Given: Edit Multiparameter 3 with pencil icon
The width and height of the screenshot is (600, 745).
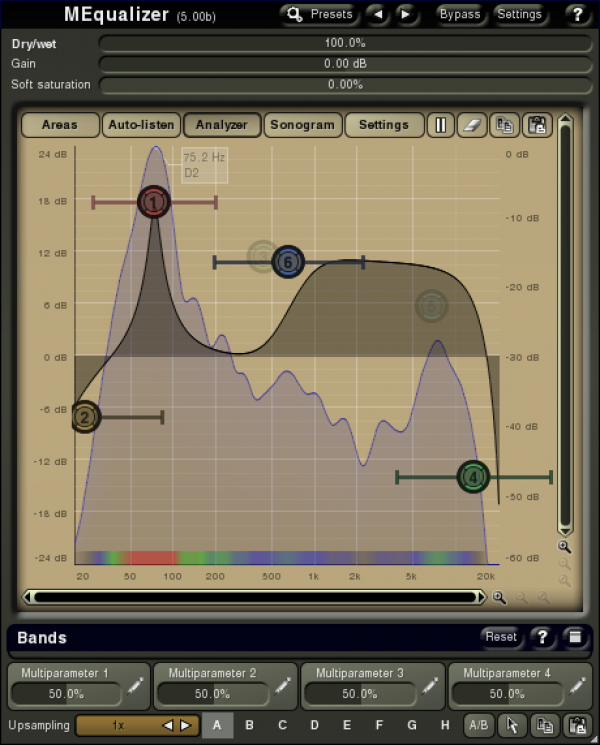Looking at the screenshot, I should (x=429, y=686).
